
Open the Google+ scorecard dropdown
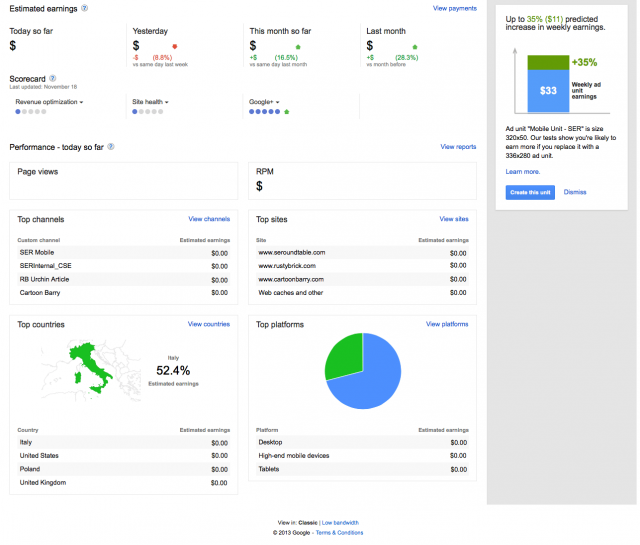(264, 102)
